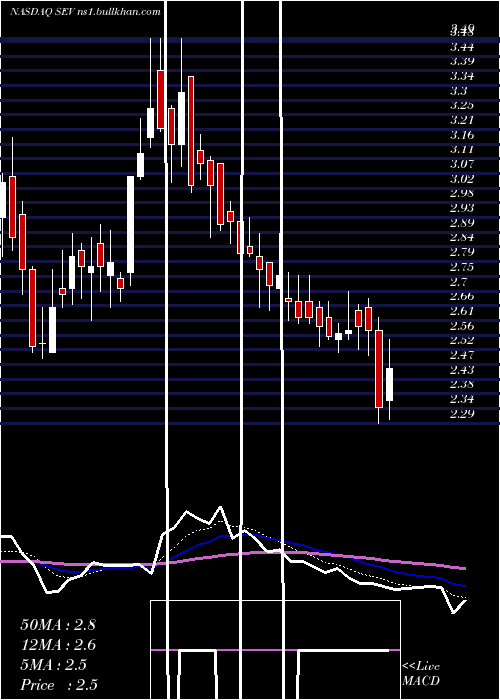Click the 3.3 price axis label
The height and width of the screenshot is (700, 500).
click(x=459, y=91)
